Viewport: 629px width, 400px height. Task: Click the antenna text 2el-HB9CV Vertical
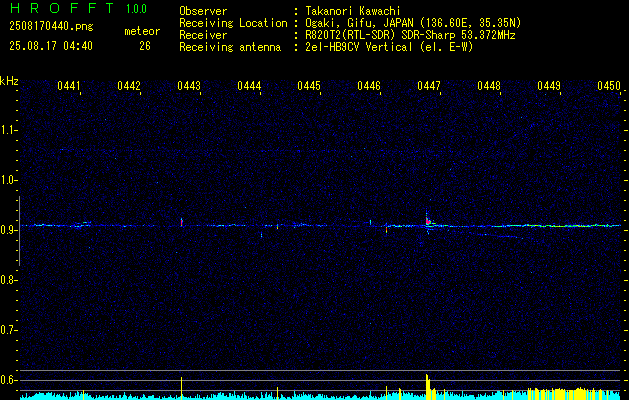[359, 47]
